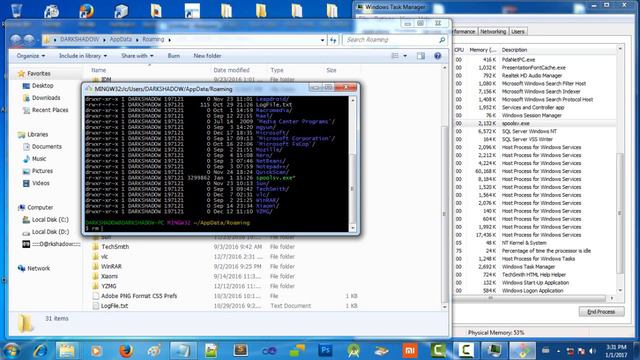640x360 pixels.
Task: Click the terminal scrollbar down arrow
Action: [353, 228]
